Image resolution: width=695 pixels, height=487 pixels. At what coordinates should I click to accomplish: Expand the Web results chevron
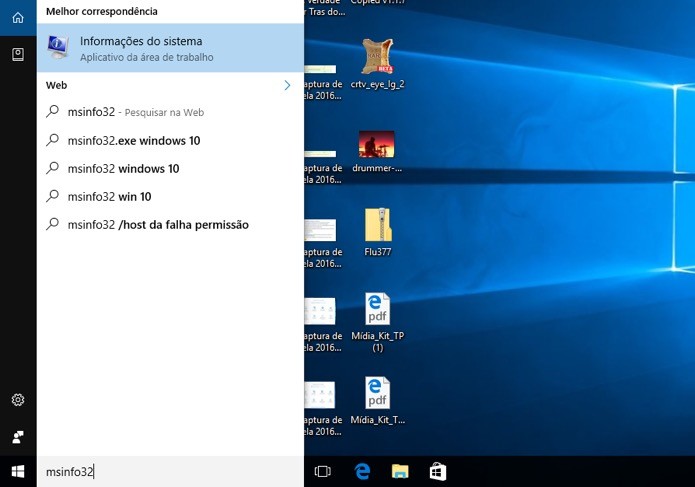(287, 85)
